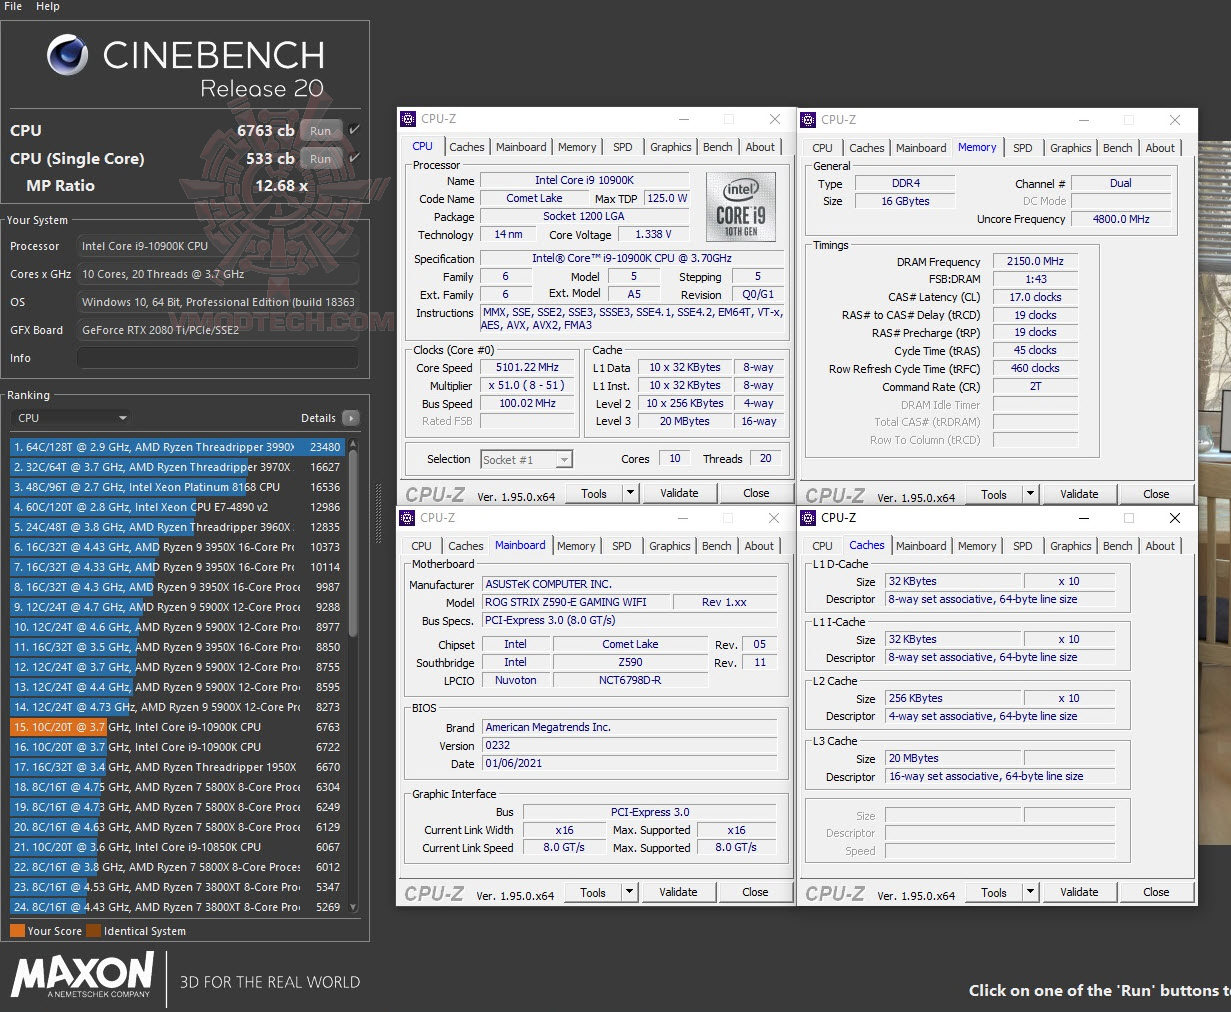The height and width of the screenshot is (1012, 1231).
Task: Select ranking row 17 Threadripper 1950X
Action: pyautogui.click(x=177, y=767)
